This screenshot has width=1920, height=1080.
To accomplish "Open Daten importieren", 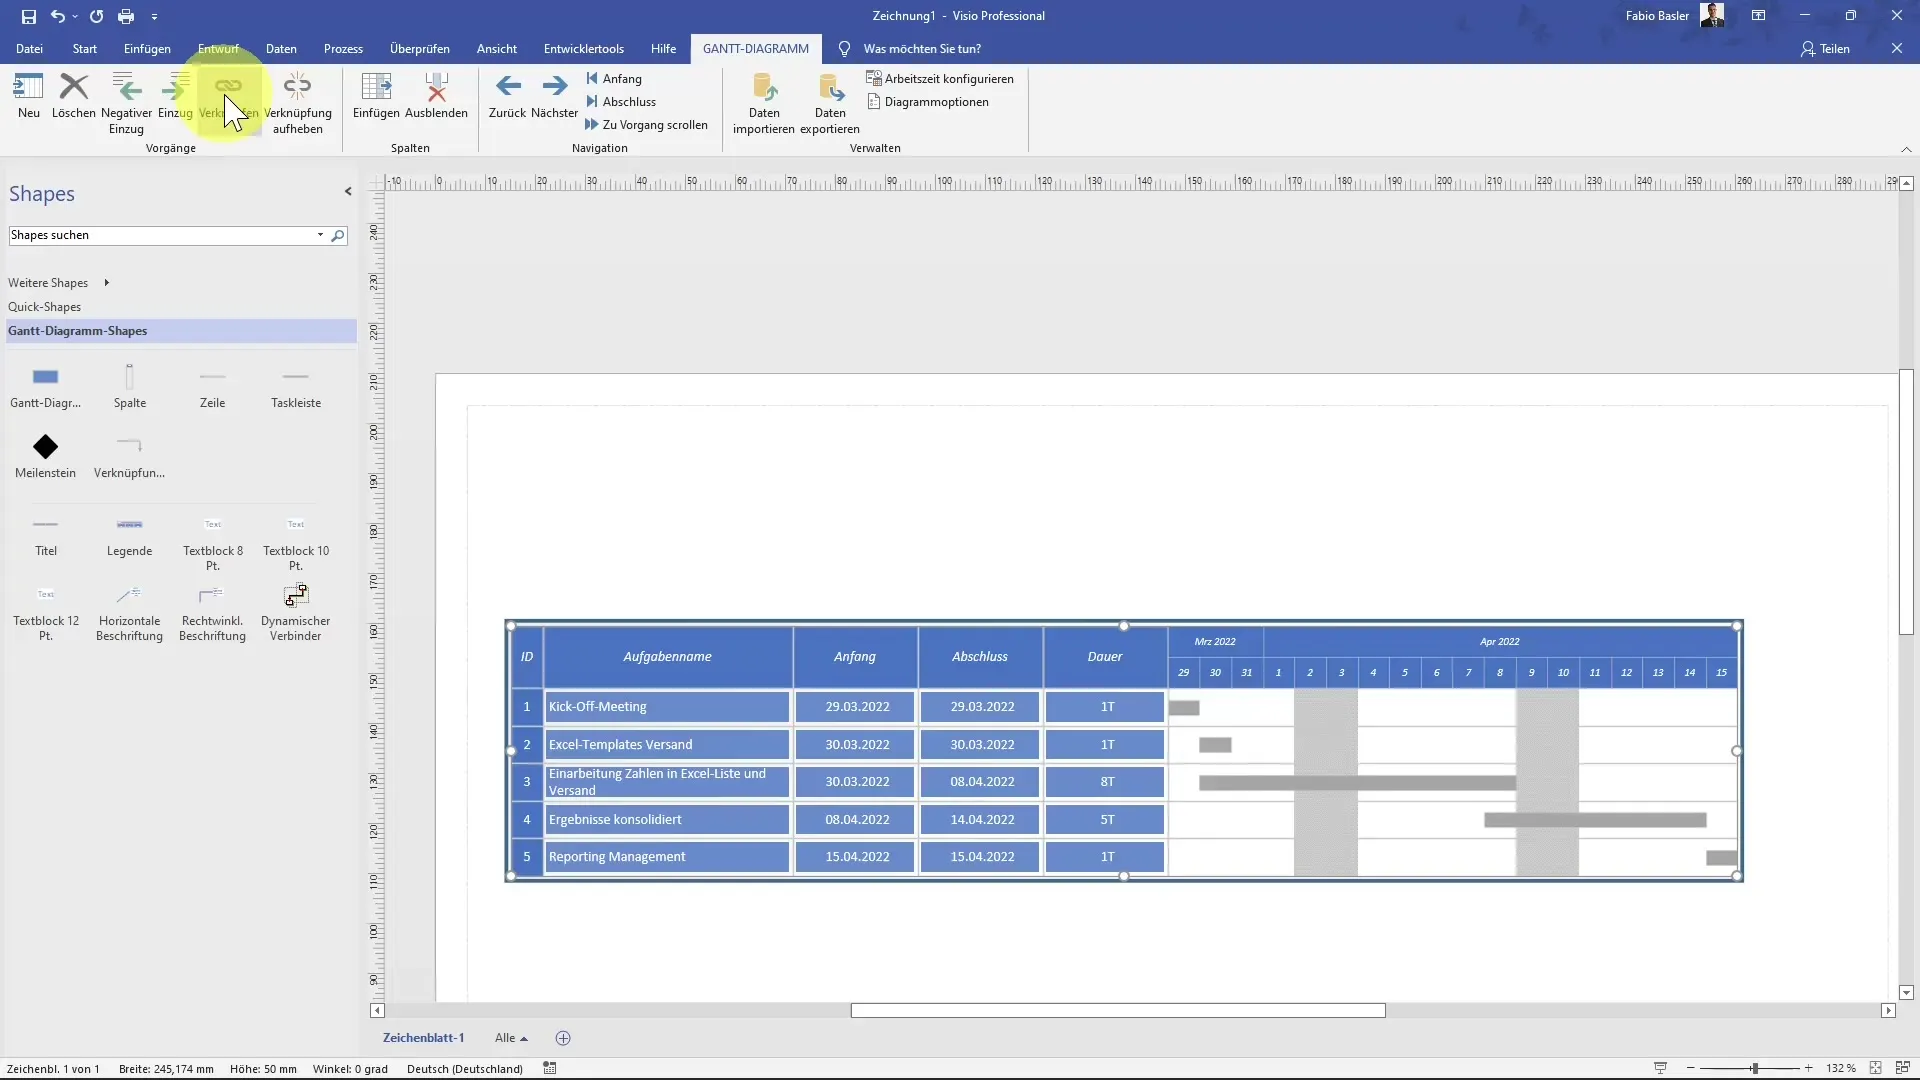I will [764, 103].
